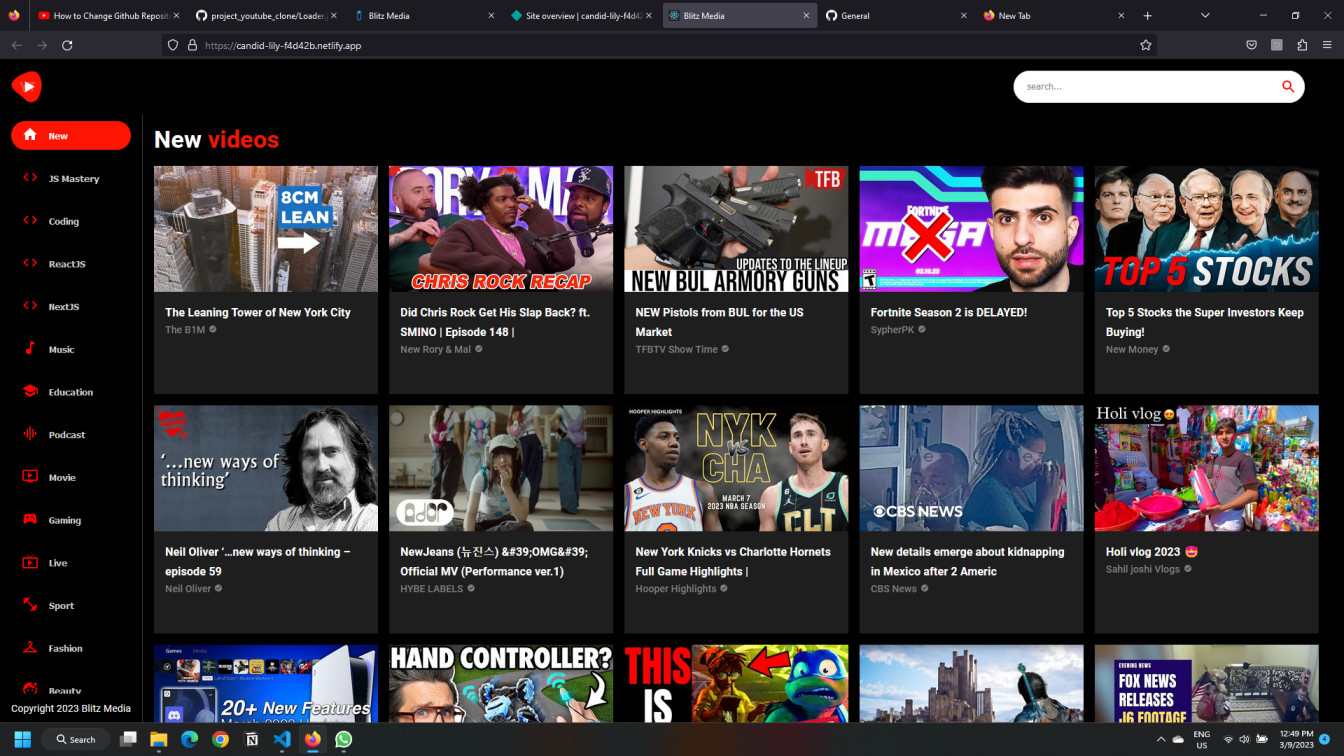Image resolution: width=1344 pixels, height=756 pixels.
Task: Select the Gaming category icon
Action: coord(28,520)
